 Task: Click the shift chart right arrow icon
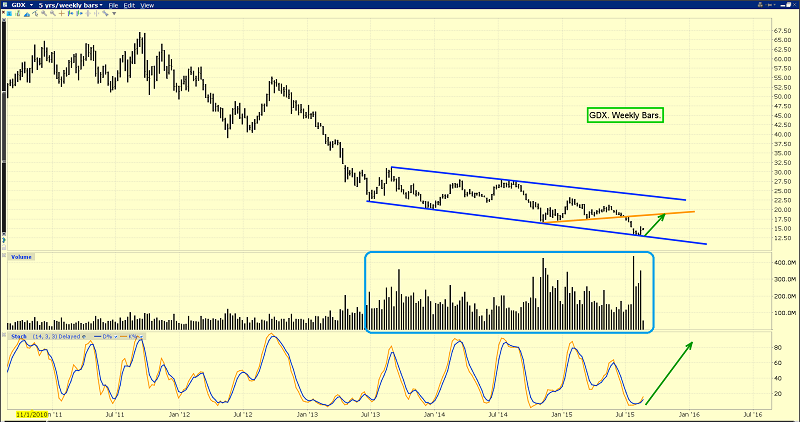79,13
